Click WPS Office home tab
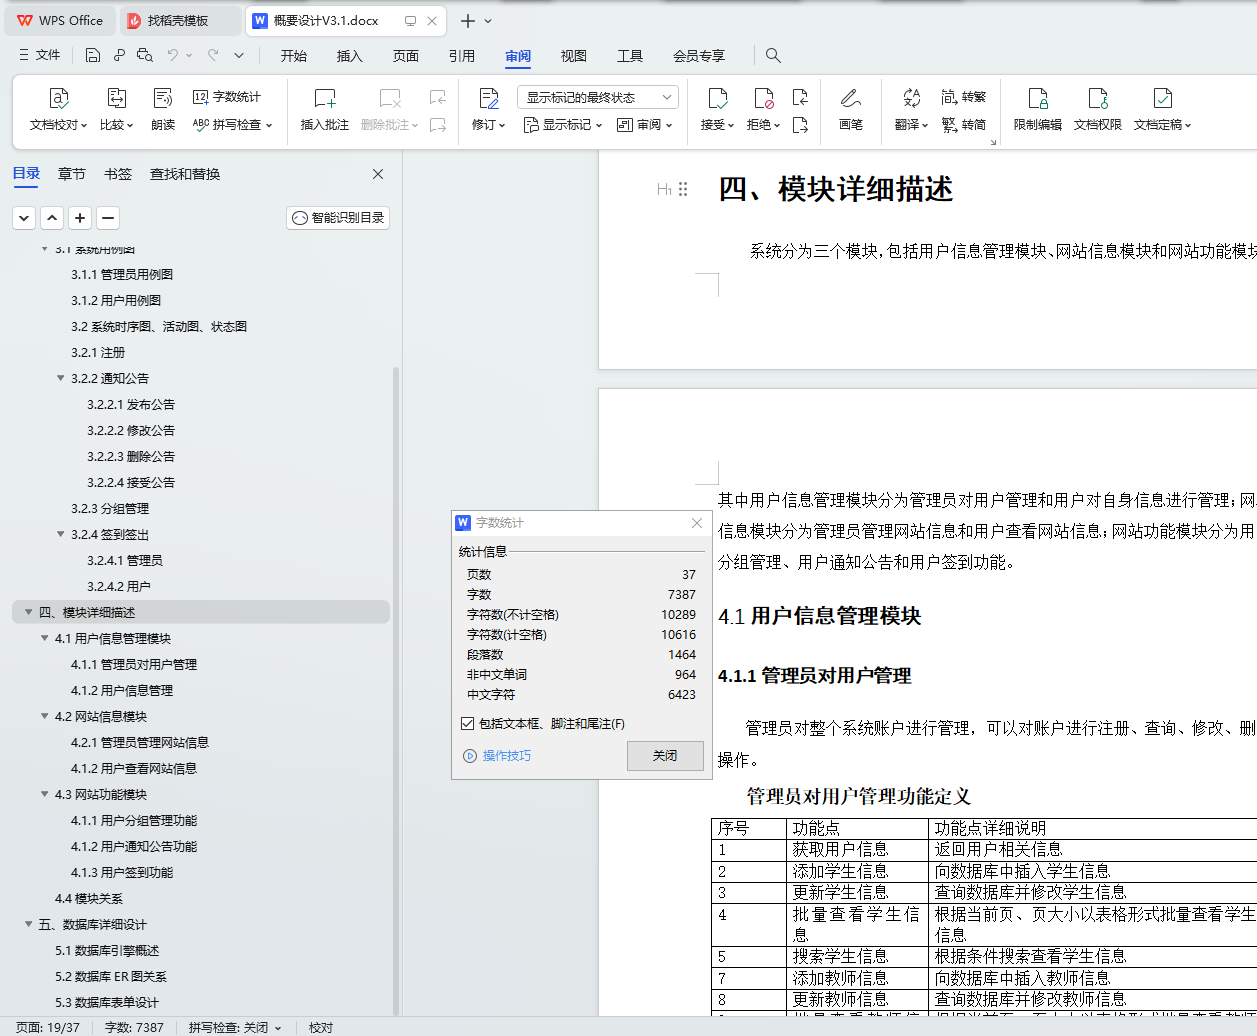 click(x=60, y=20)
